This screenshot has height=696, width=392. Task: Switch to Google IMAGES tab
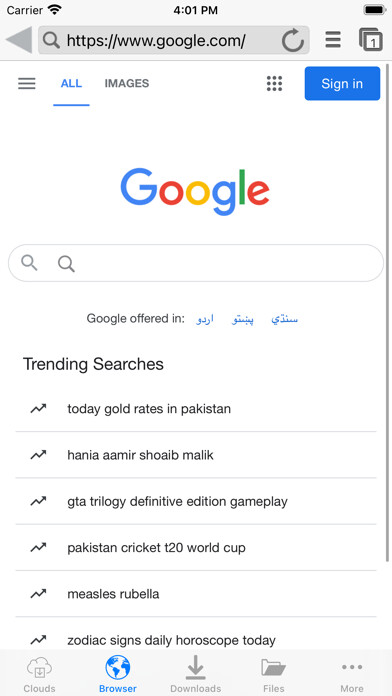(x=127, y=83)
